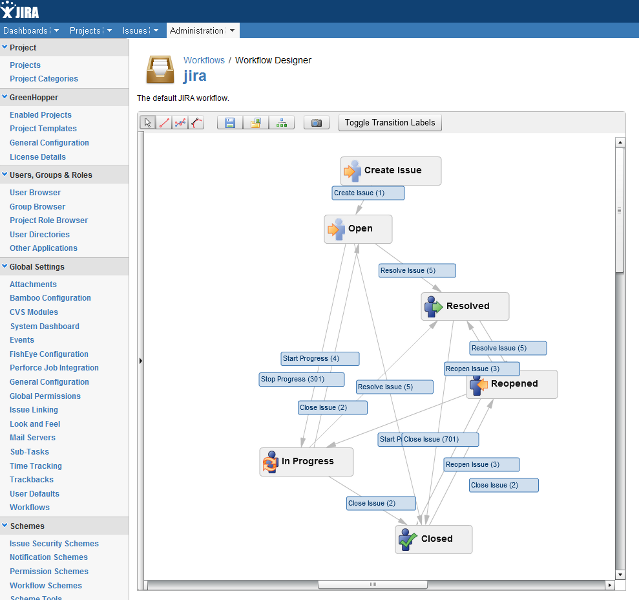
Task: Open the Workflows breadcrumb link
Action: 204,60
